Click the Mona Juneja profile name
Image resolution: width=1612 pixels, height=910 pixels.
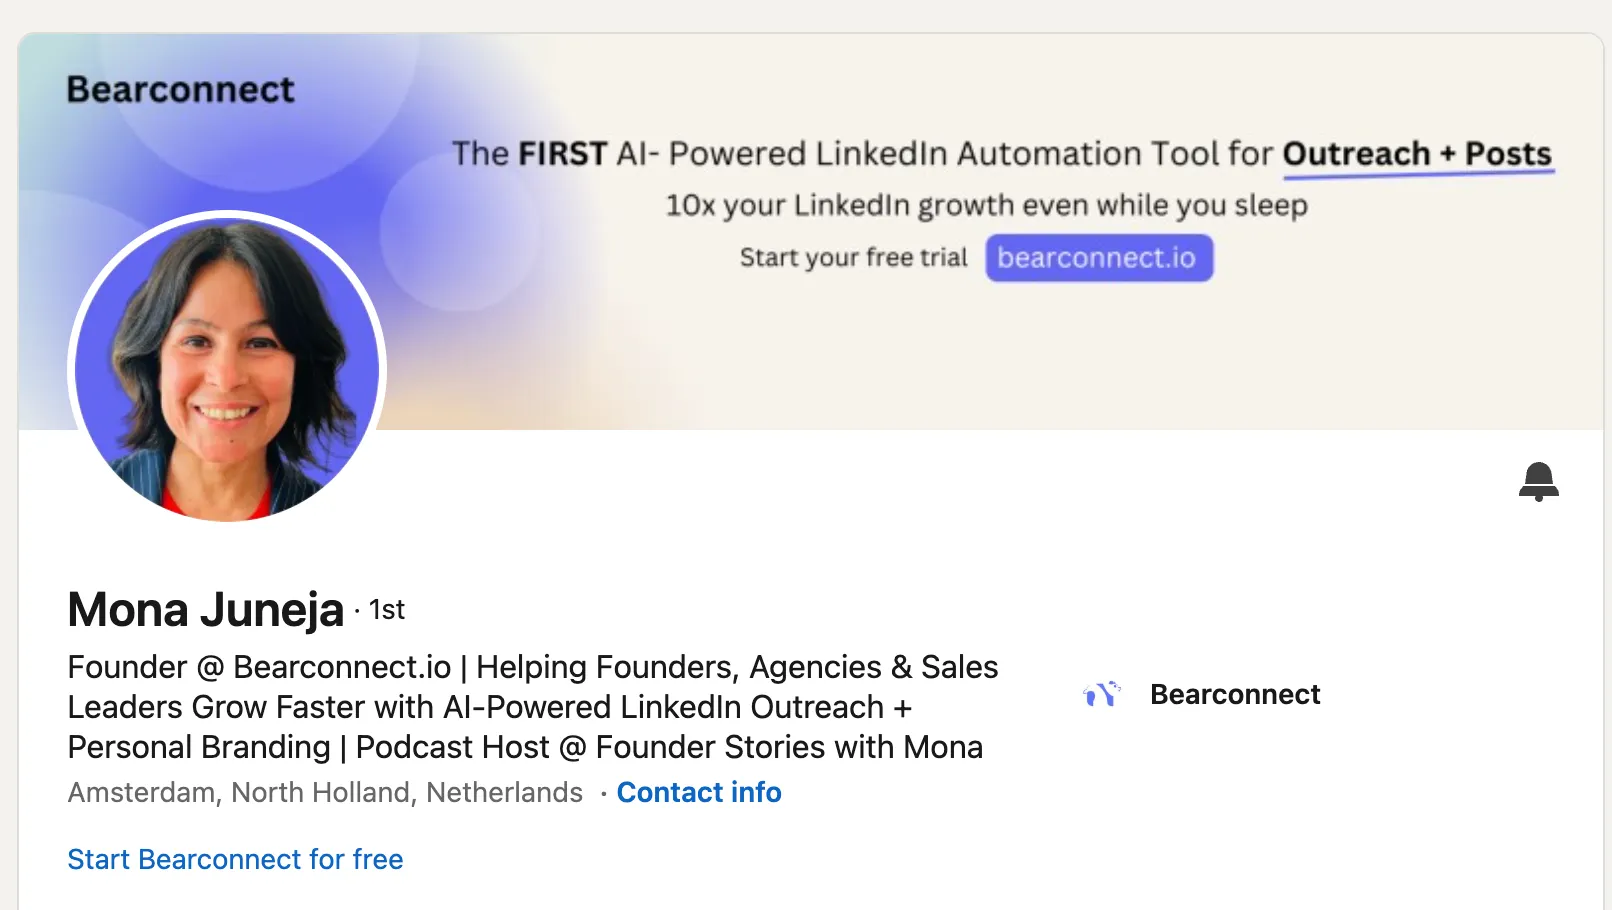(x=206, y=609)
